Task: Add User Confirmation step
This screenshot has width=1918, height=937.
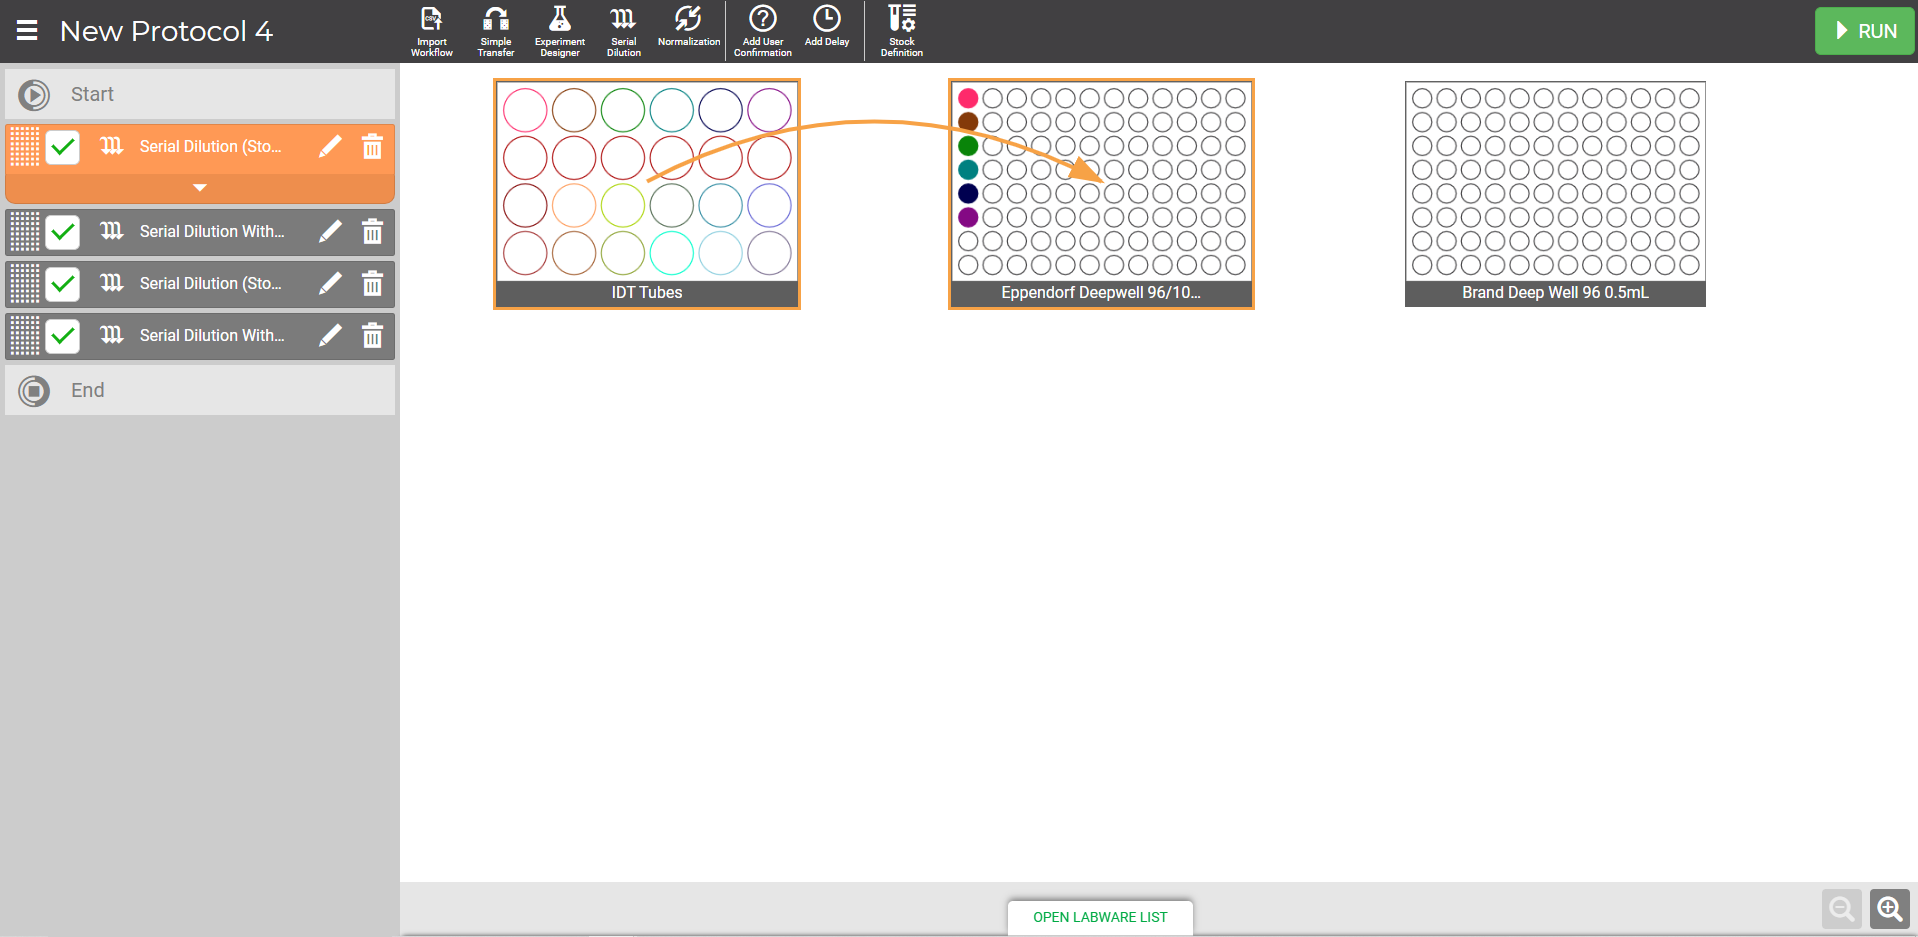Action: click(x=763, y=31)
